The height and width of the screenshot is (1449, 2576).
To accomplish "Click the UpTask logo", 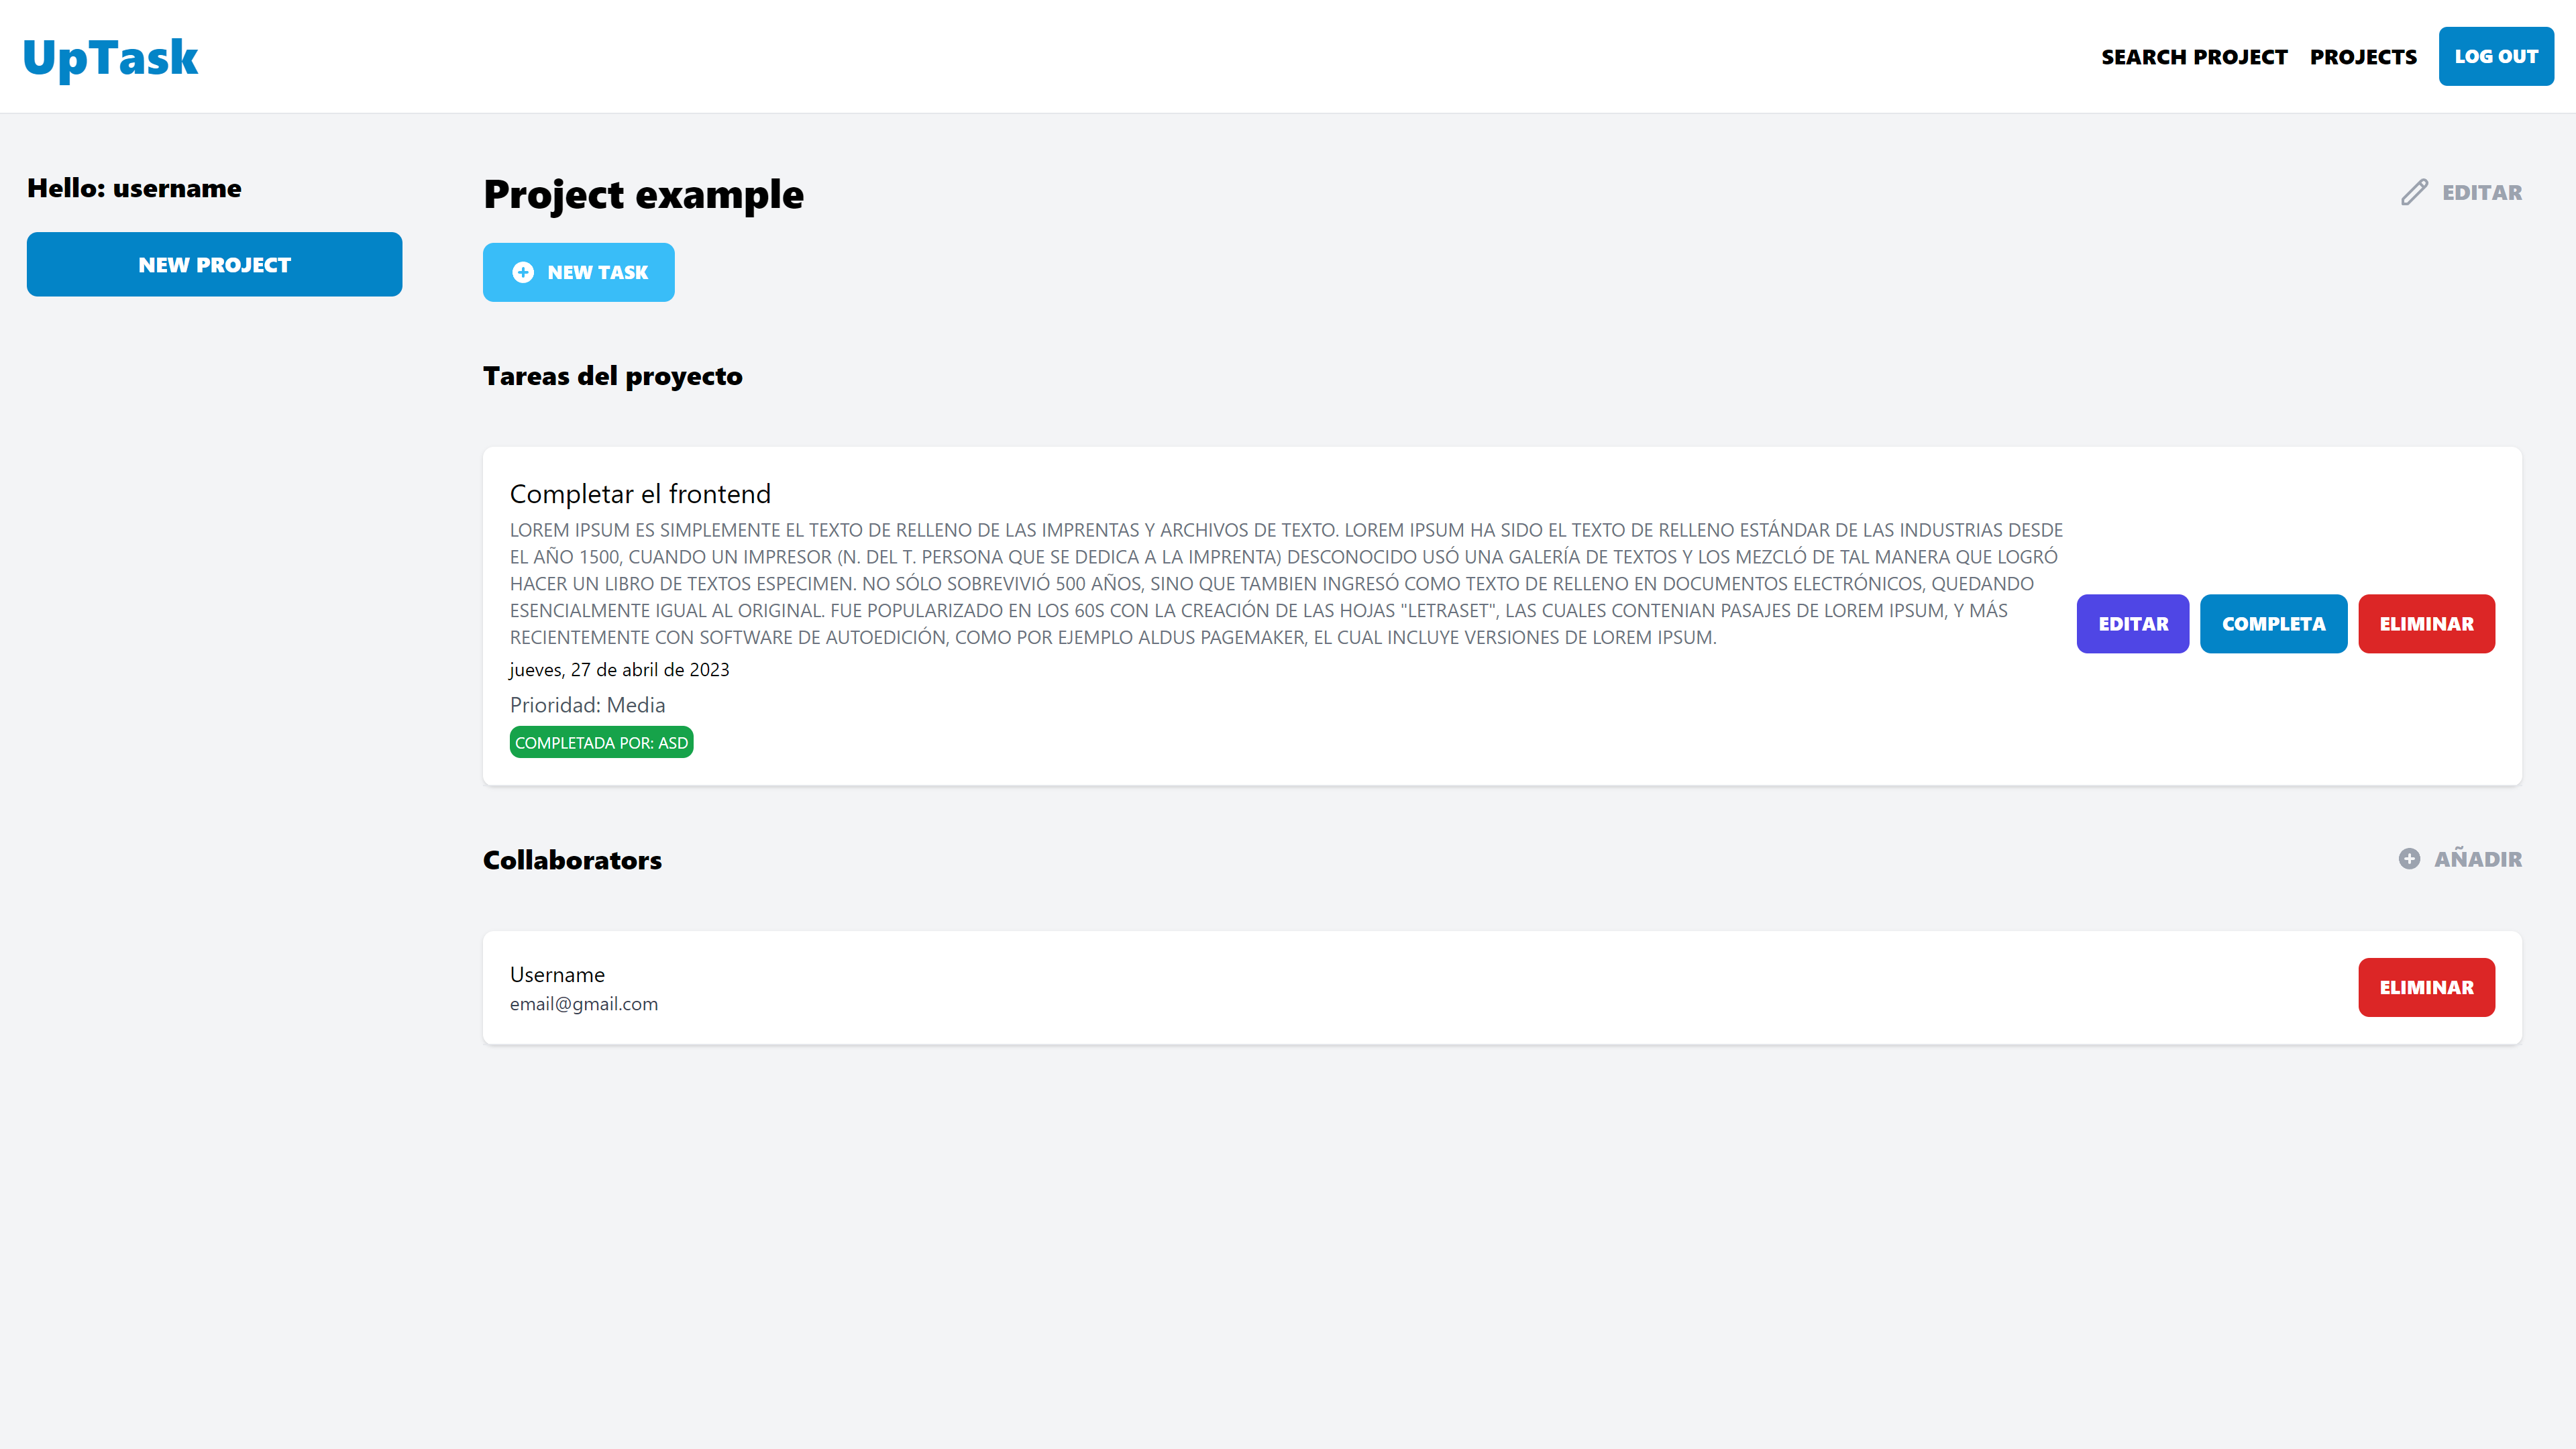I will 111,57.
